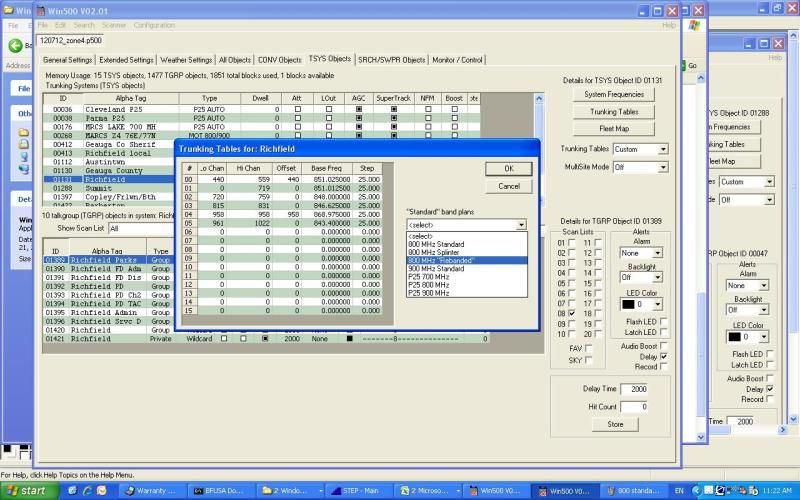Select the Richfield FD Adm talkgroup row
The height and width of the screenshot is (500, 800).
pyautogui.click(x=109, y=269)
